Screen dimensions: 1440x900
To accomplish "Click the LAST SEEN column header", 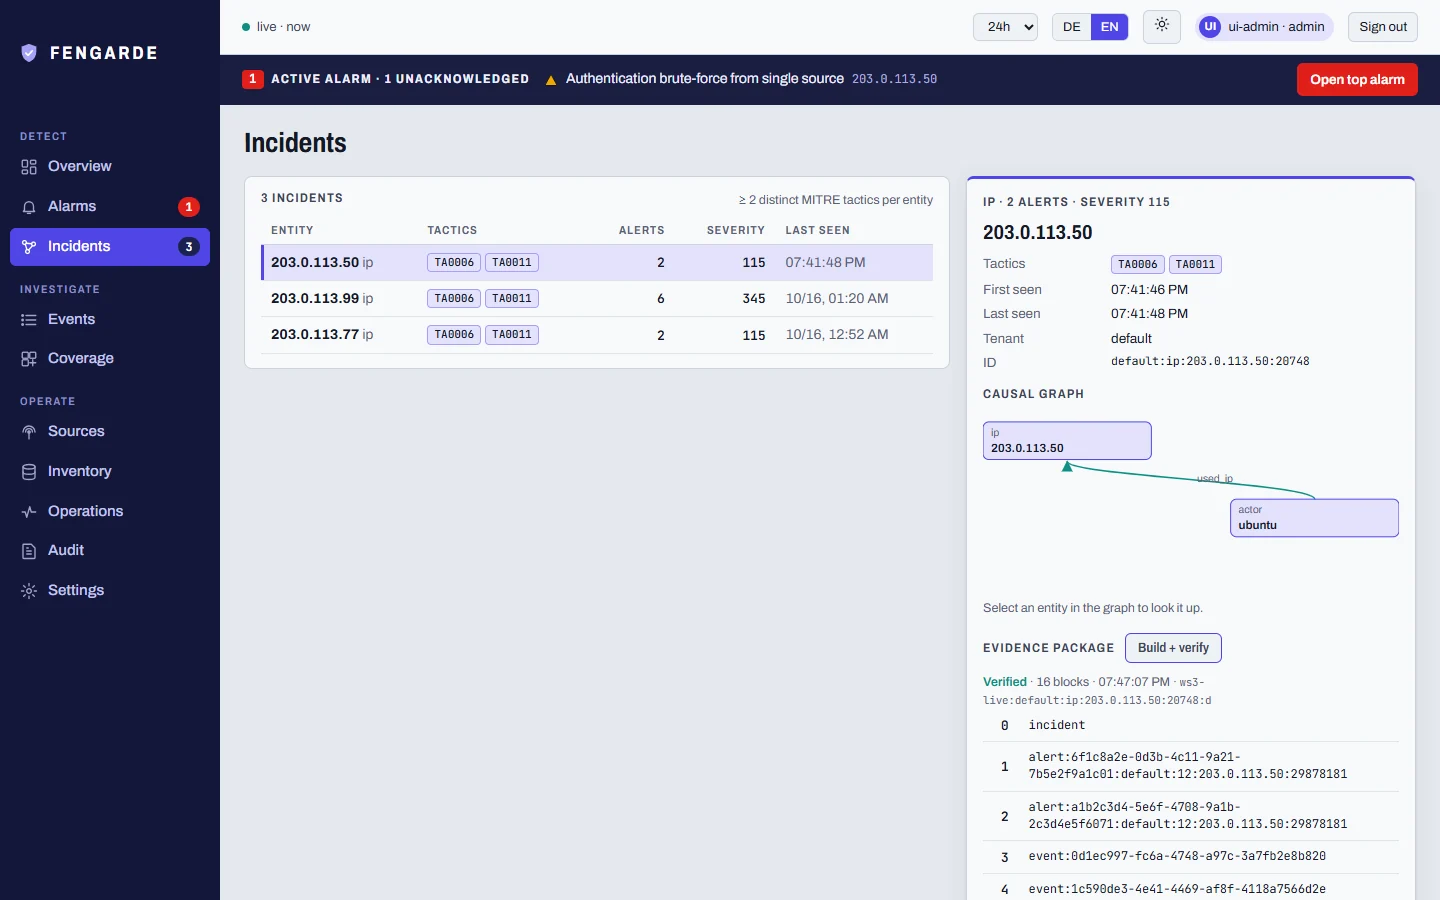I will click(817, 230).
